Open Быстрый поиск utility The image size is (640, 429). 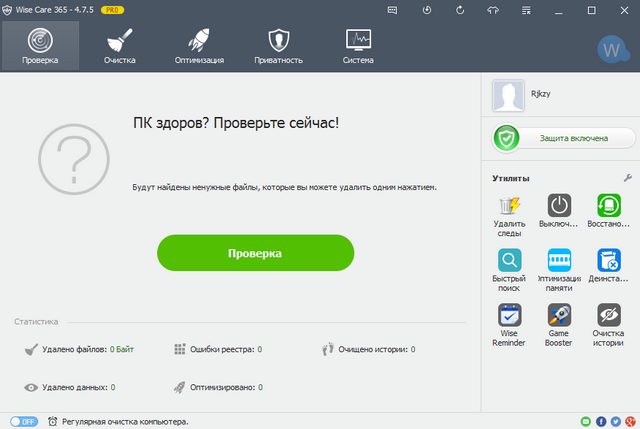(x=509, y=268)
